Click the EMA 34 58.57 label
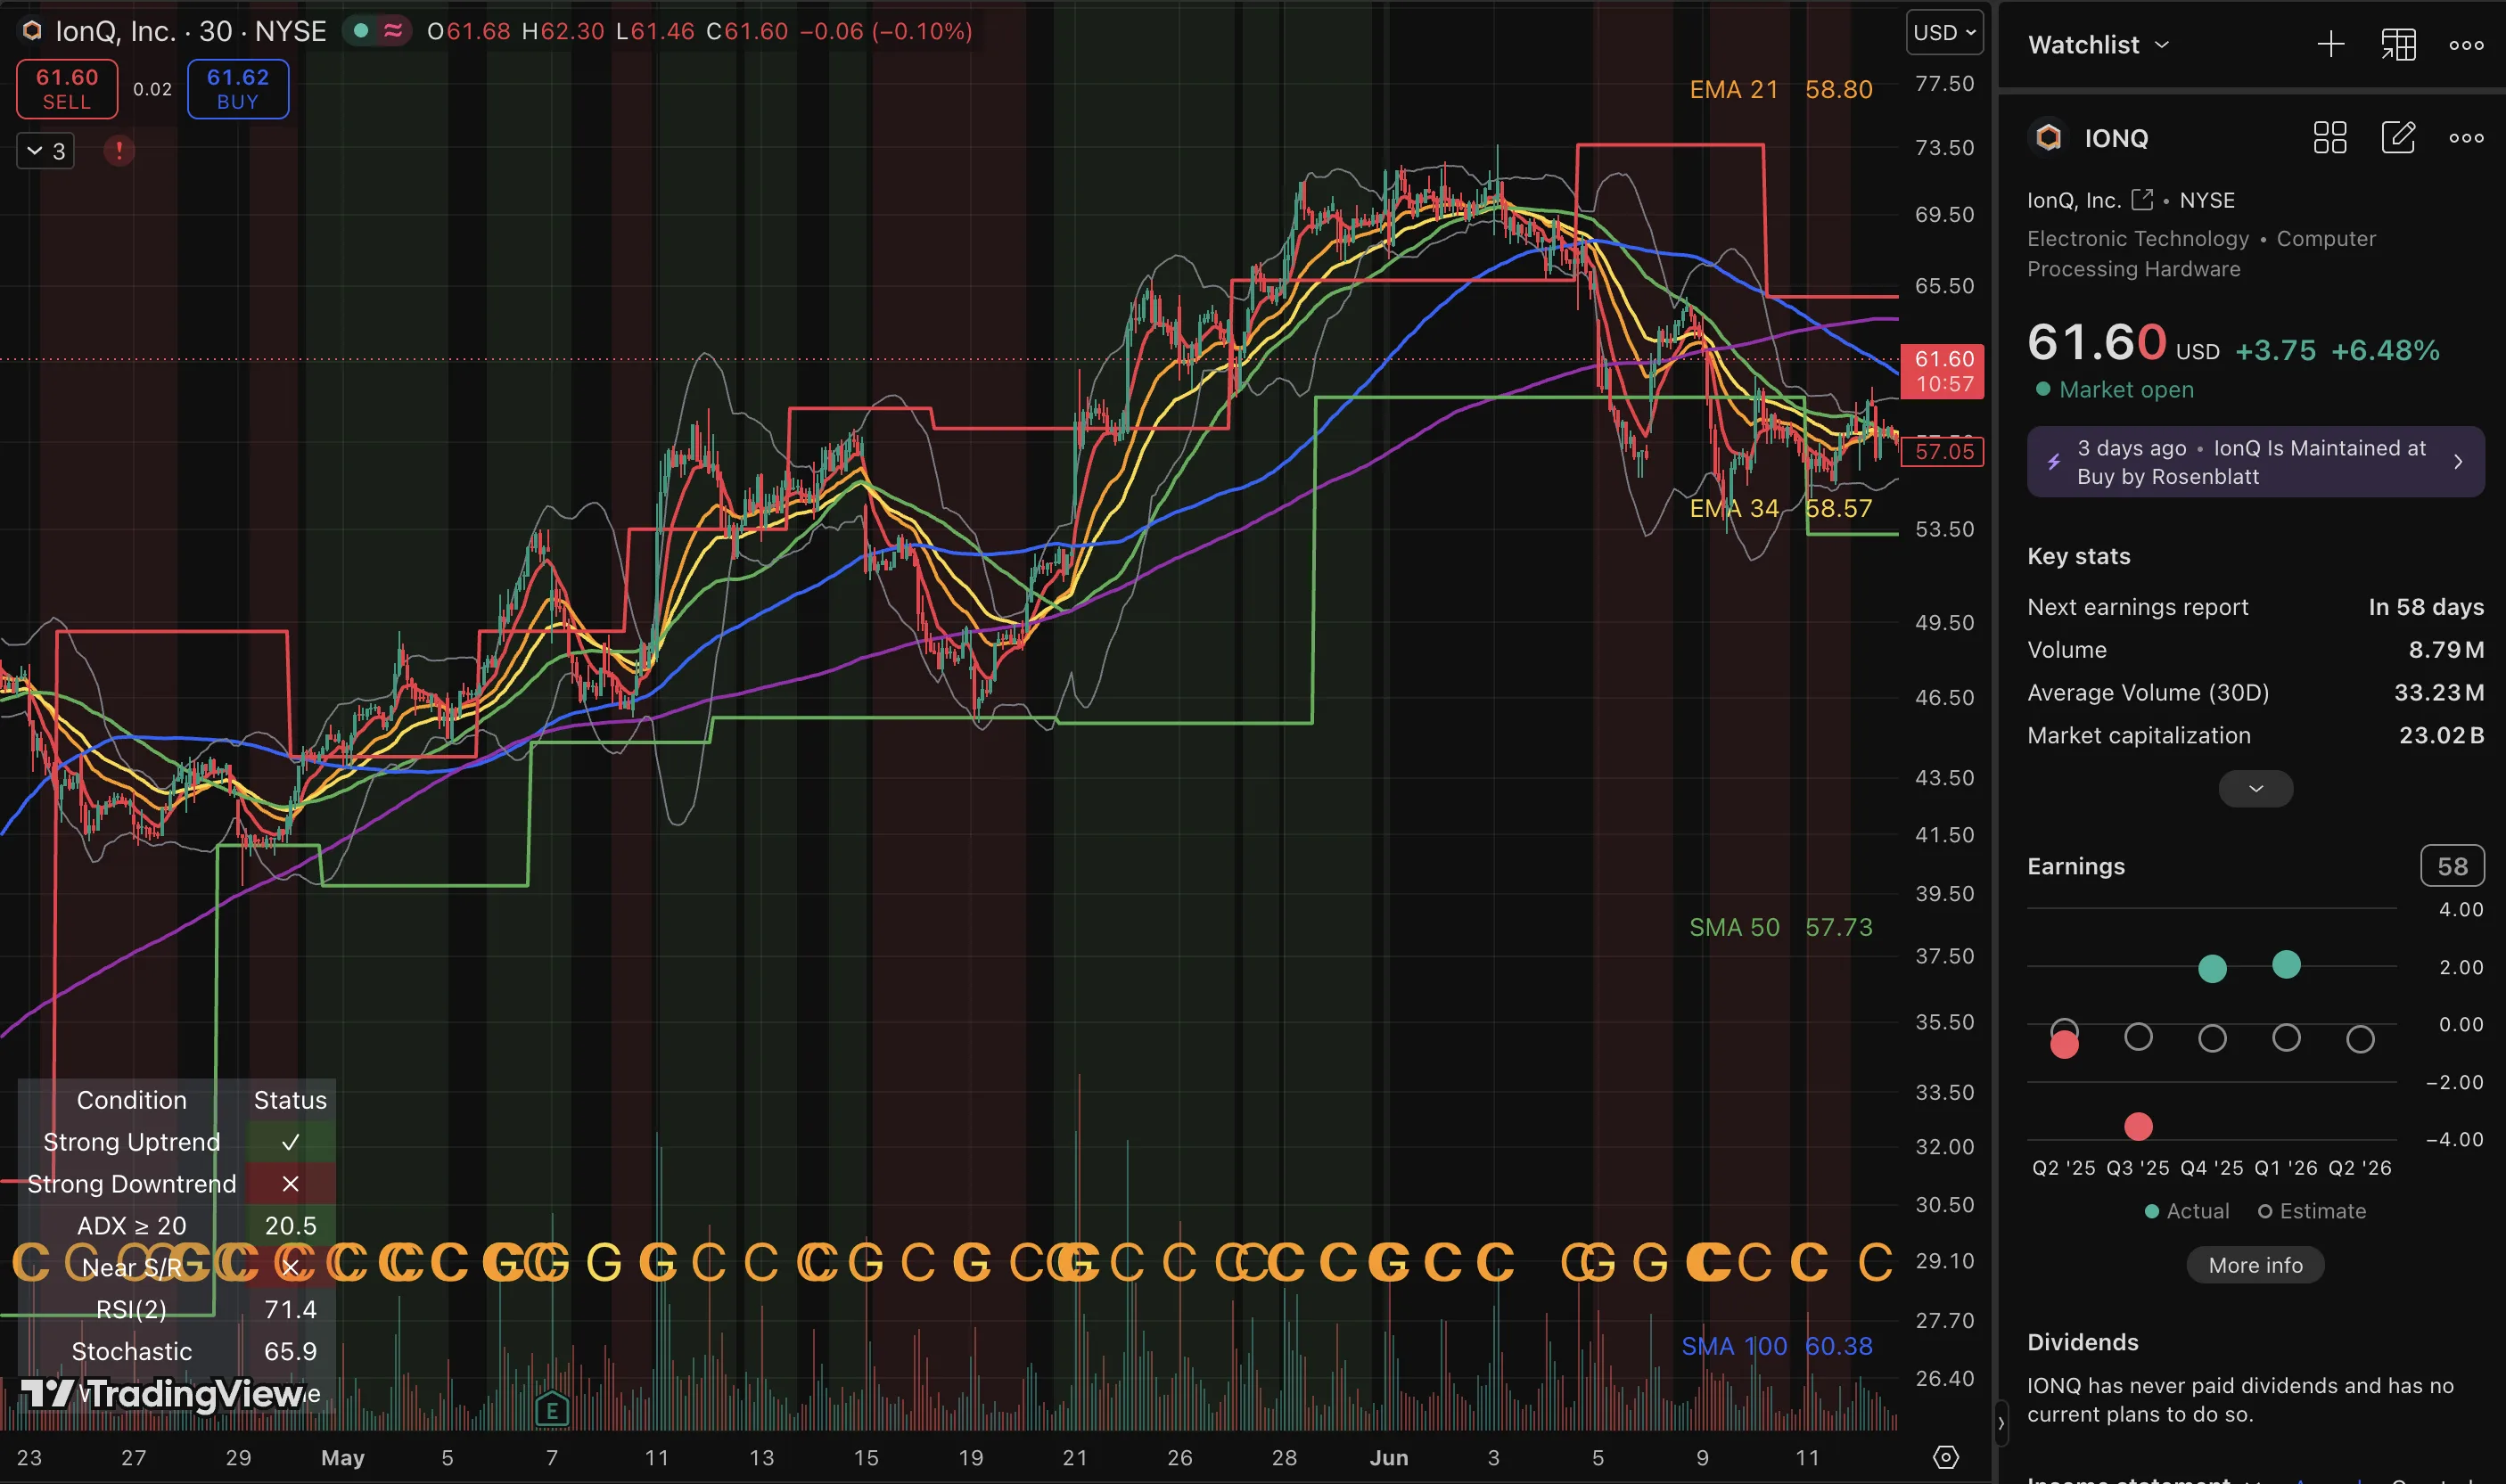The width and height of the screenshot is (2506, 1484). [1780, 508]
